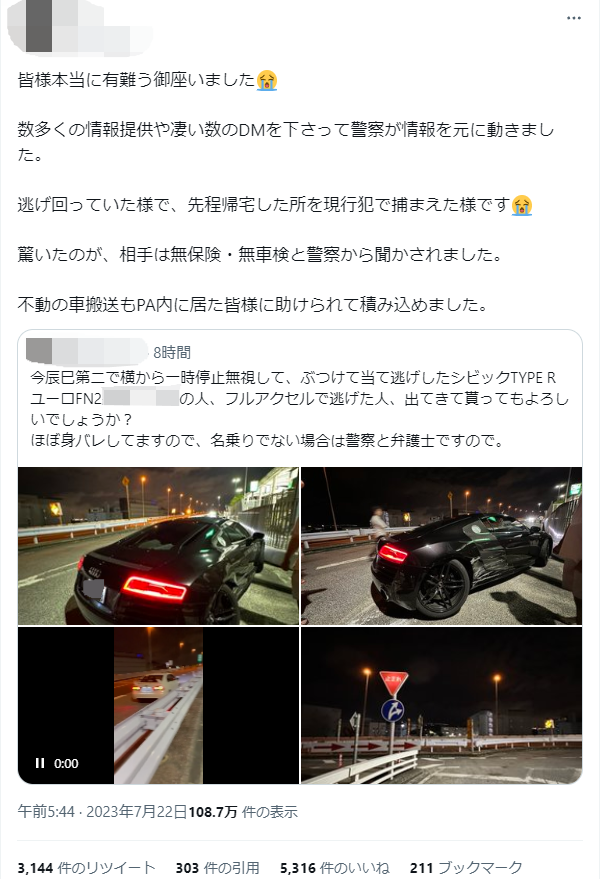The width and height of the screenshot is (600, 879).
Task: Open the quoted tweet author's blurred name
Action: click(87, 351)
